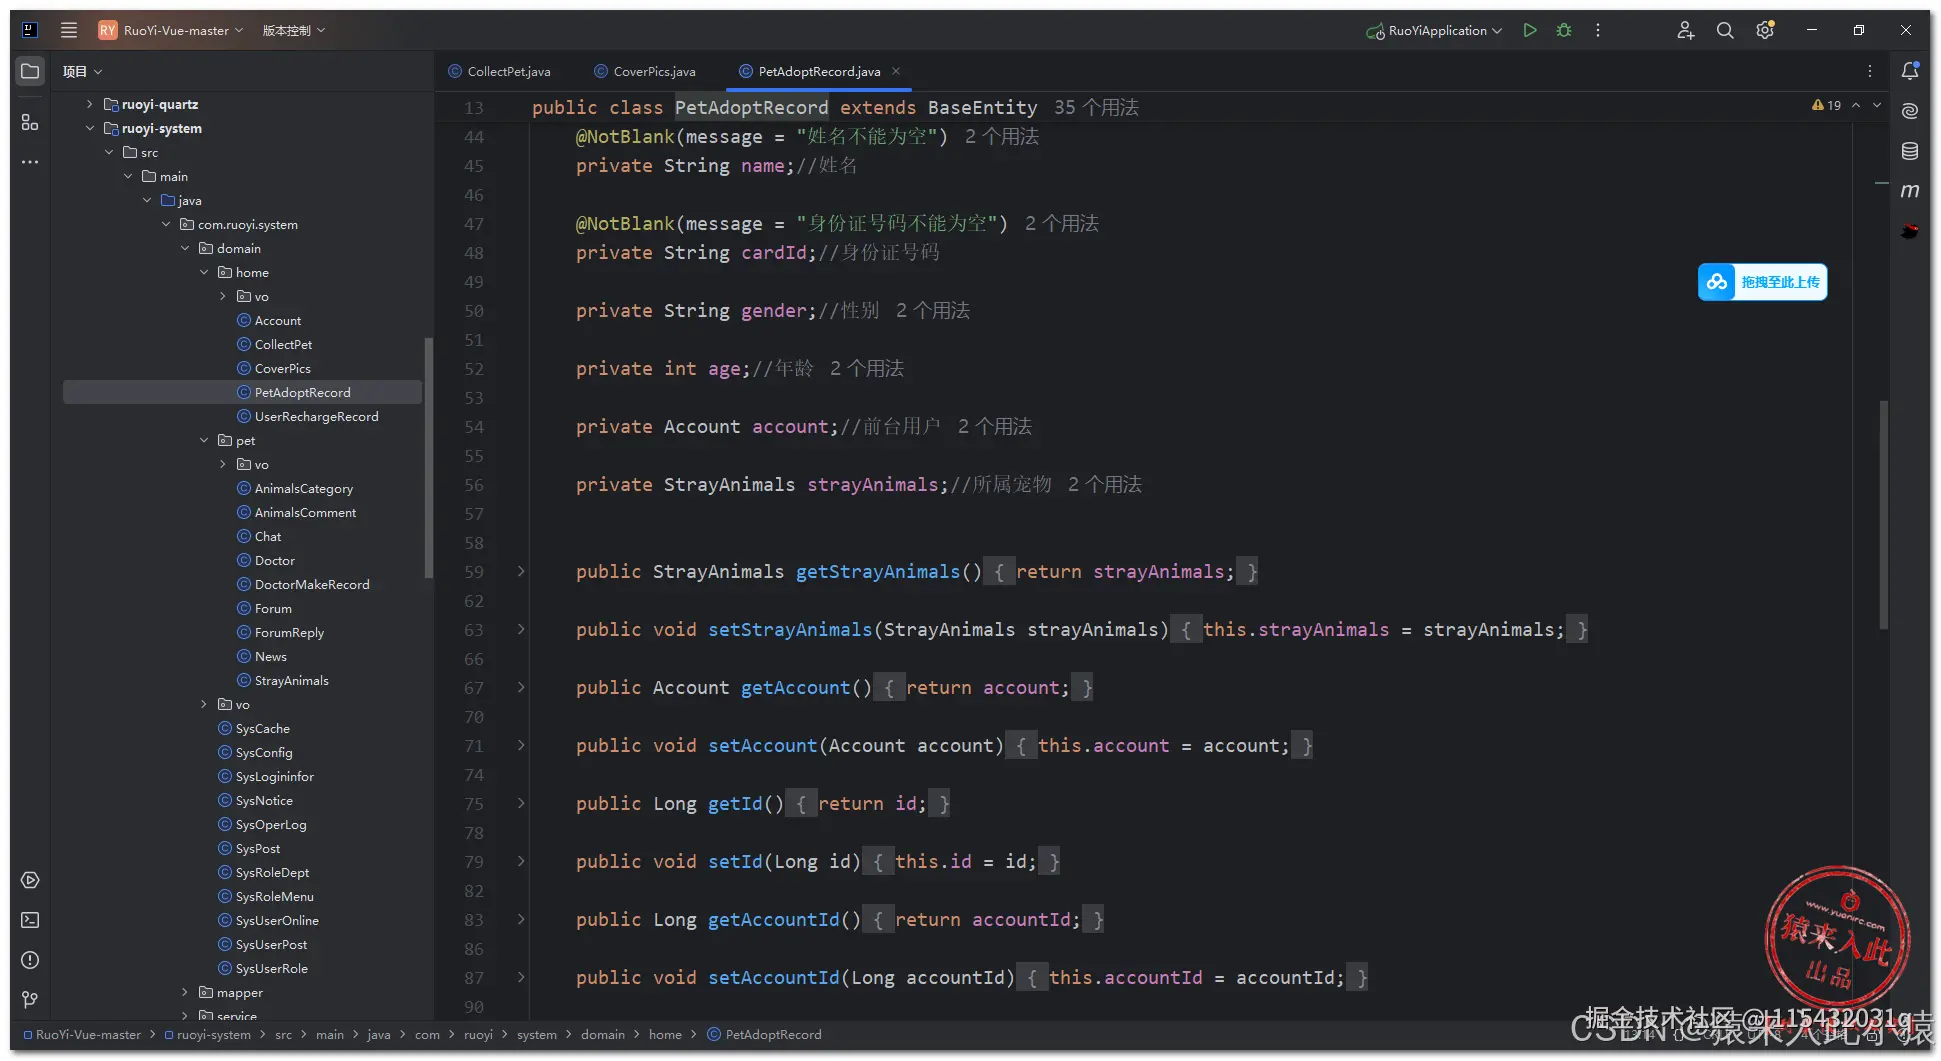1941x1061 pixels.
Task: Click usages hint after stray animals field
Action: point(1105,484)
